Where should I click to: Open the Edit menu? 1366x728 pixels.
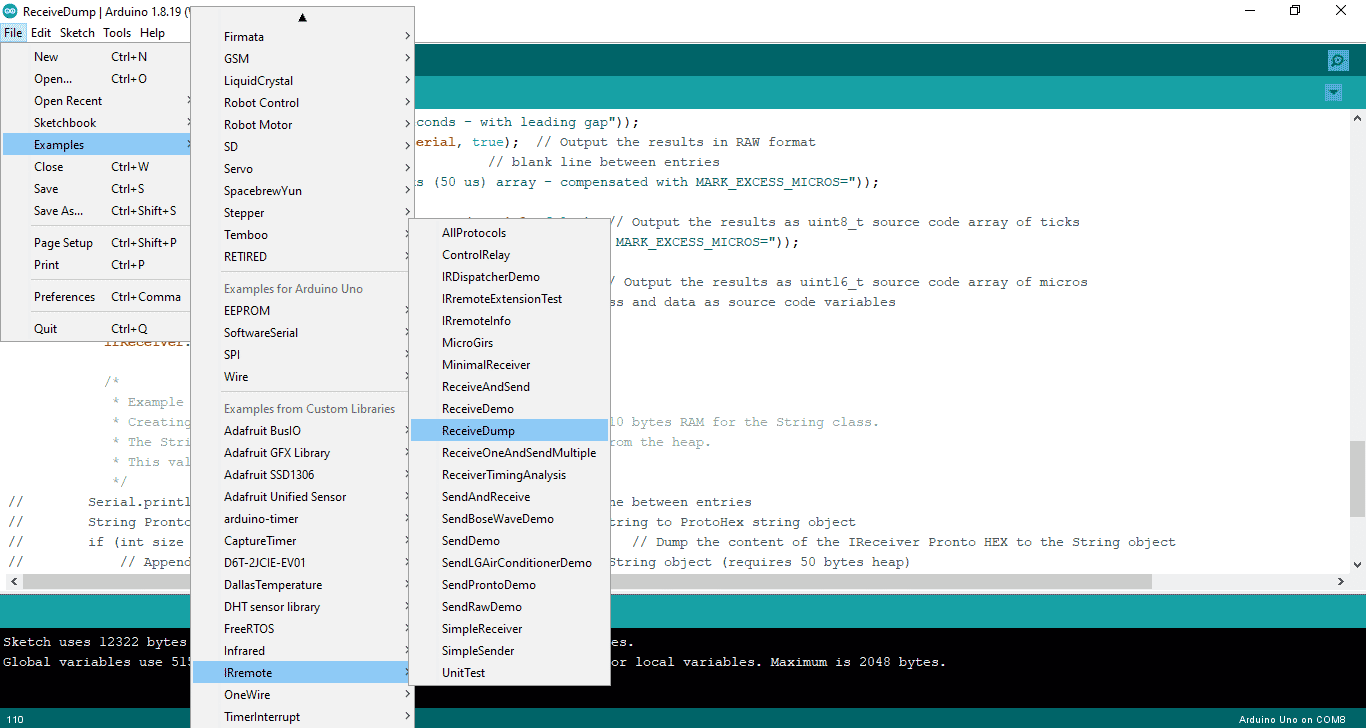41,33
